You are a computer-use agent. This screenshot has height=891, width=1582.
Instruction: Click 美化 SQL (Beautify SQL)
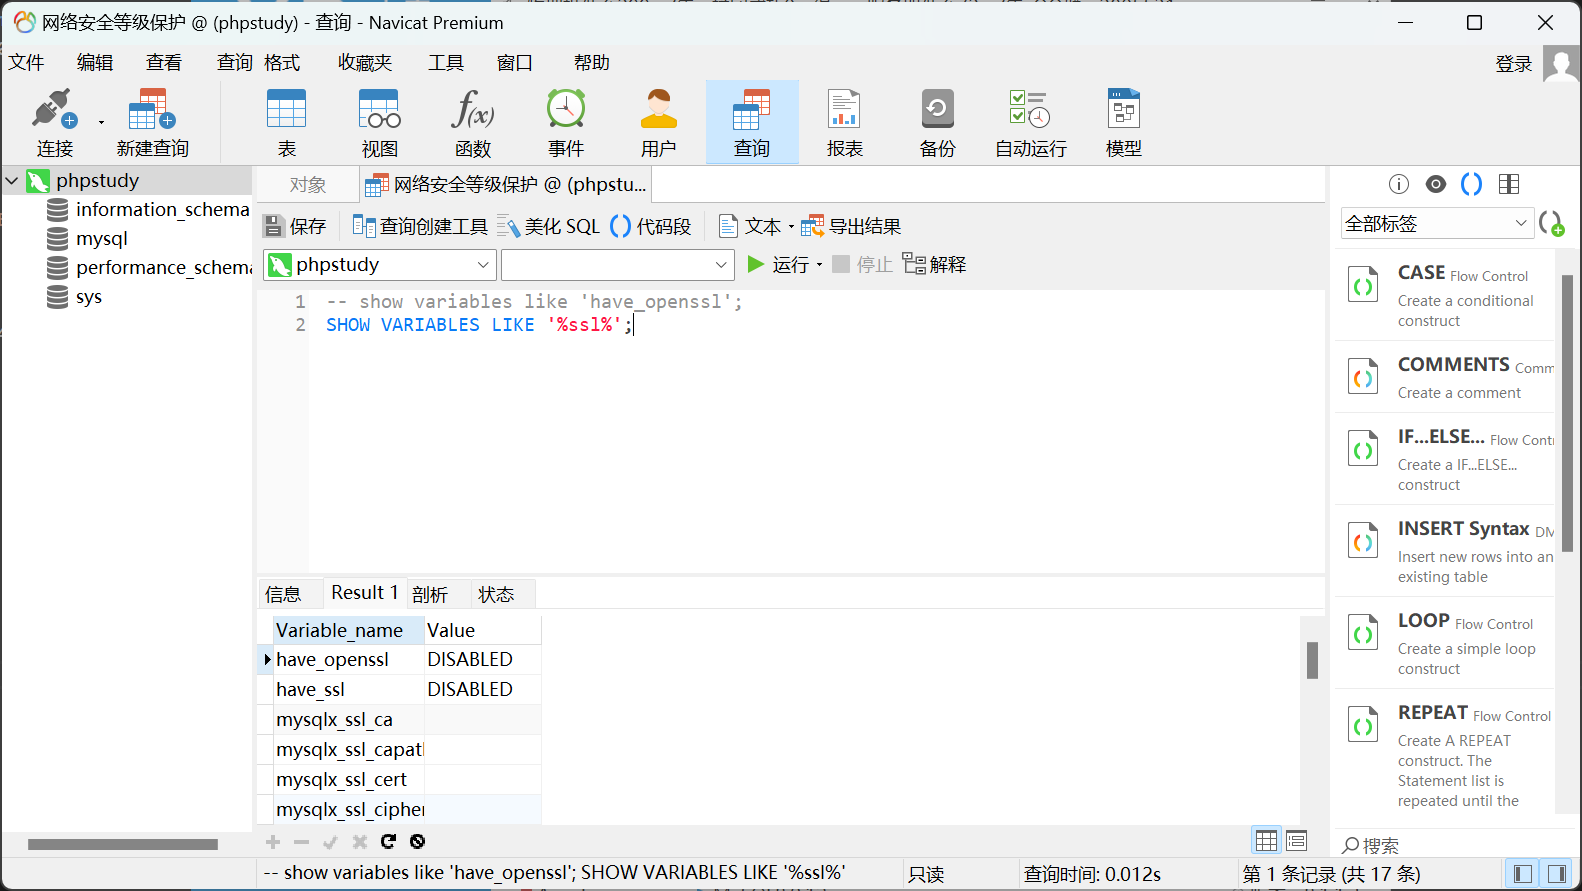tap(548, 226)
